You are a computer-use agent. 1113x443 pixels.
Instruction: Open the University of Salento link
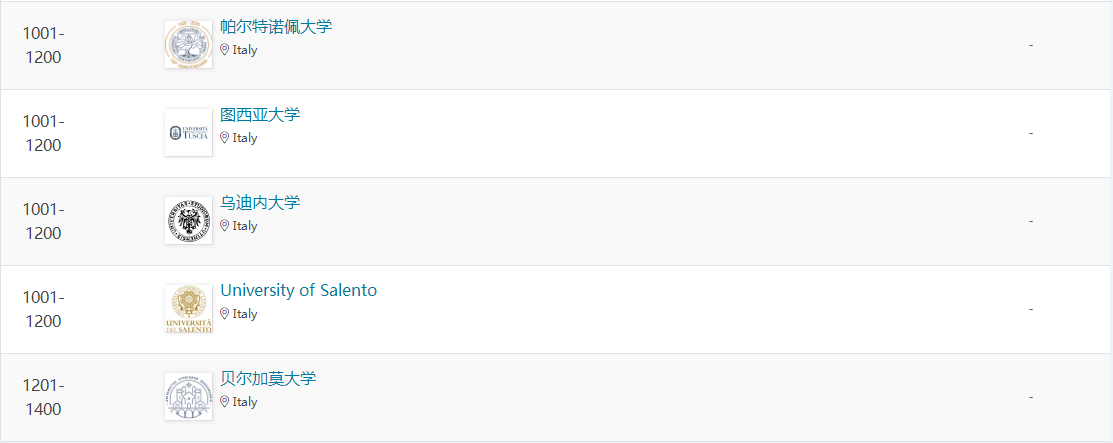coord(298,291)
